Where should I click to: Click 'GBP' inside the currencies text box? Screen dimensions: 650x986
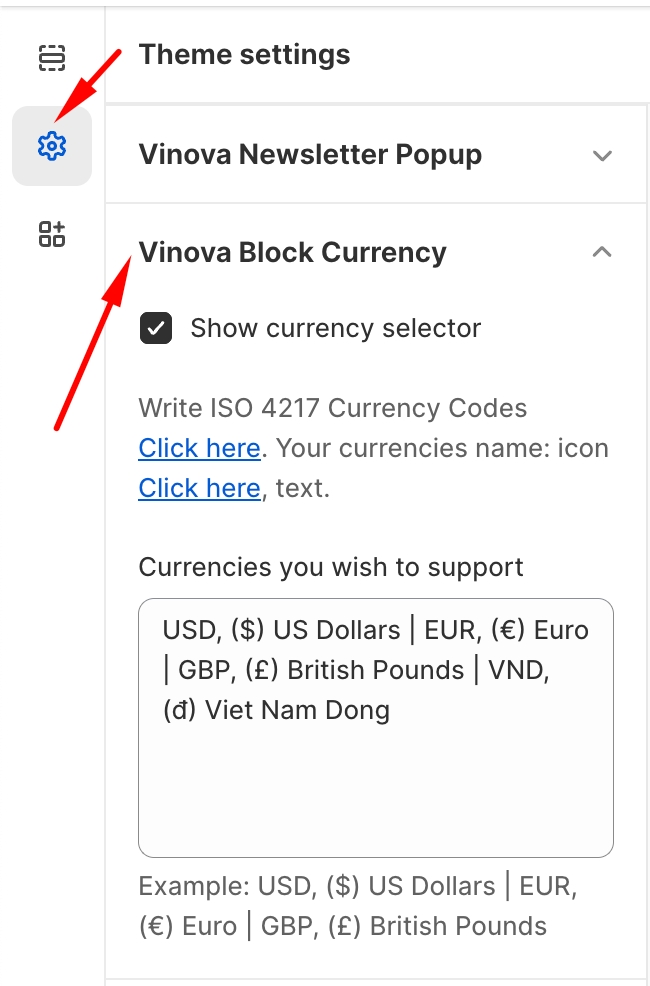click(203, 670)
